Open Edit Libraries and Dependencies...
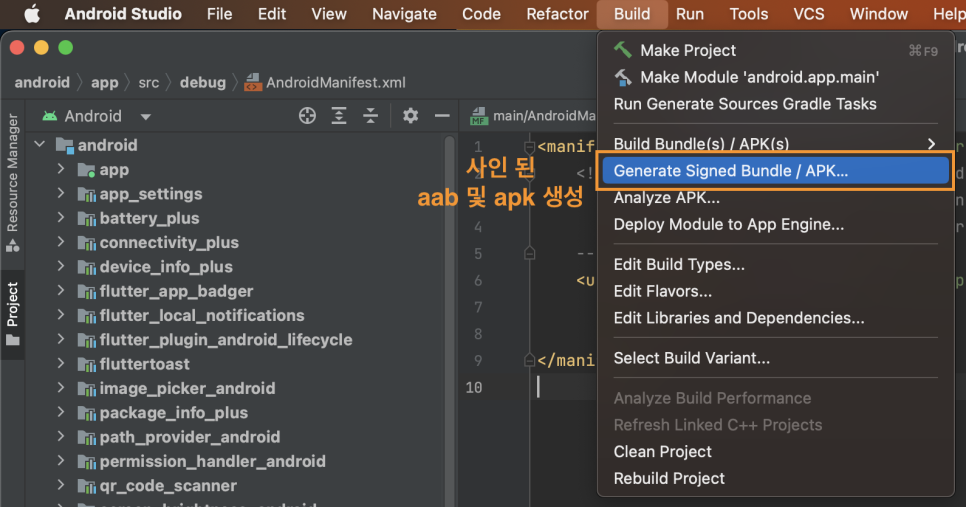Screen dimensions: 966x507 tap(776, 318)
